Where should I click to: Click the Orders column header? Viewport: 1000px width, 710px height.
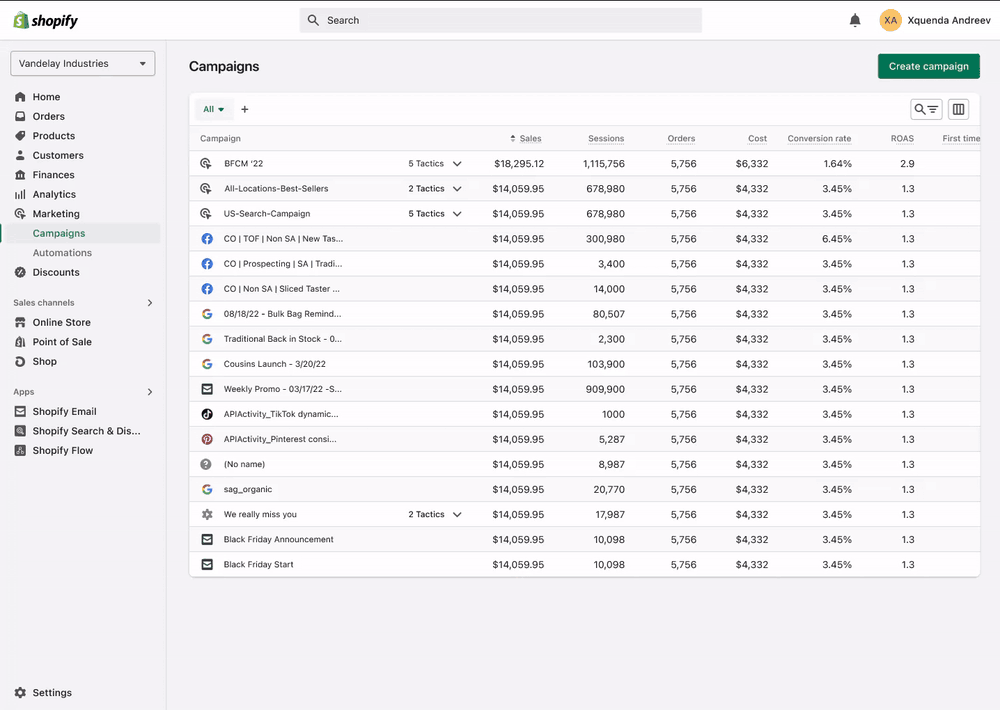pyautogui.click(x=681, y=138)
